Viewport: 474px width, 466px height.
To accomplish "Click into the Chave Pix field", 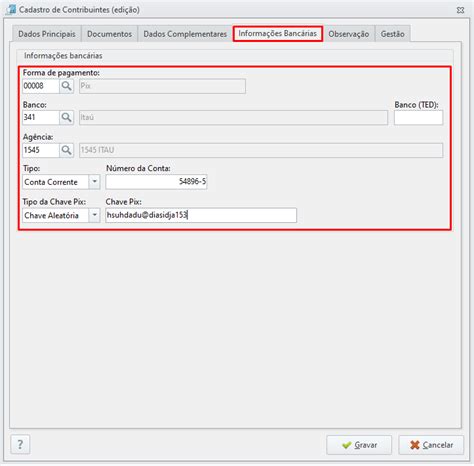I will click(x=201, y=215).
